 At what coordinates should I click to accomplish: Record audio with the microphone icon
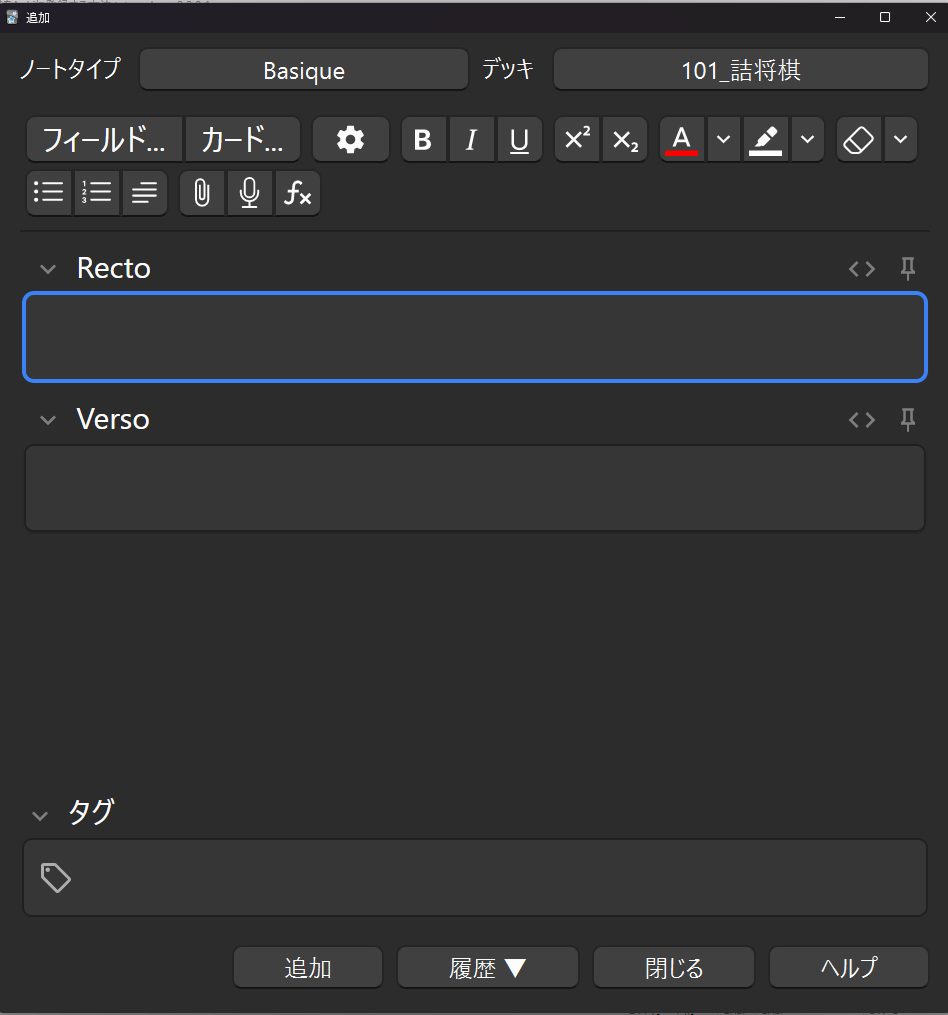(250, 193)
